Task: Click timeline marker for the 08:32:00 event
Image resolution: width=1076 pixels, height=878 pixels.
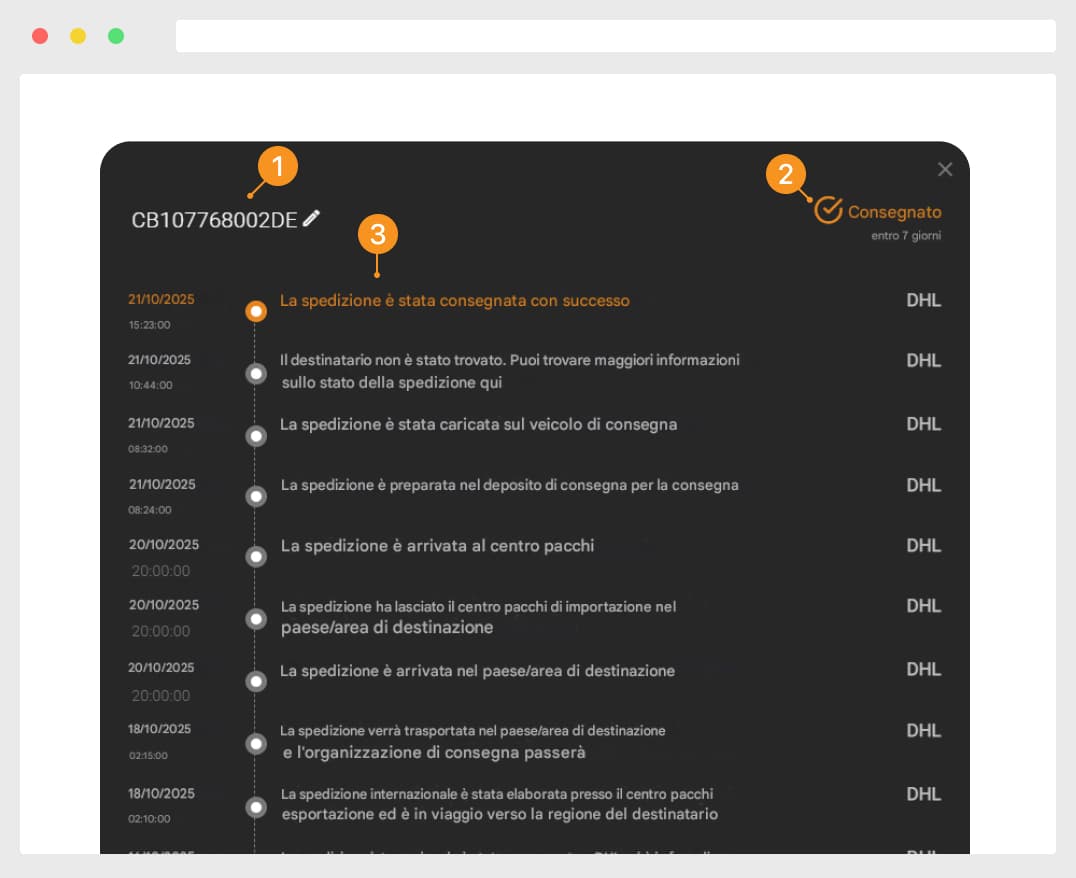Action: 256,436
